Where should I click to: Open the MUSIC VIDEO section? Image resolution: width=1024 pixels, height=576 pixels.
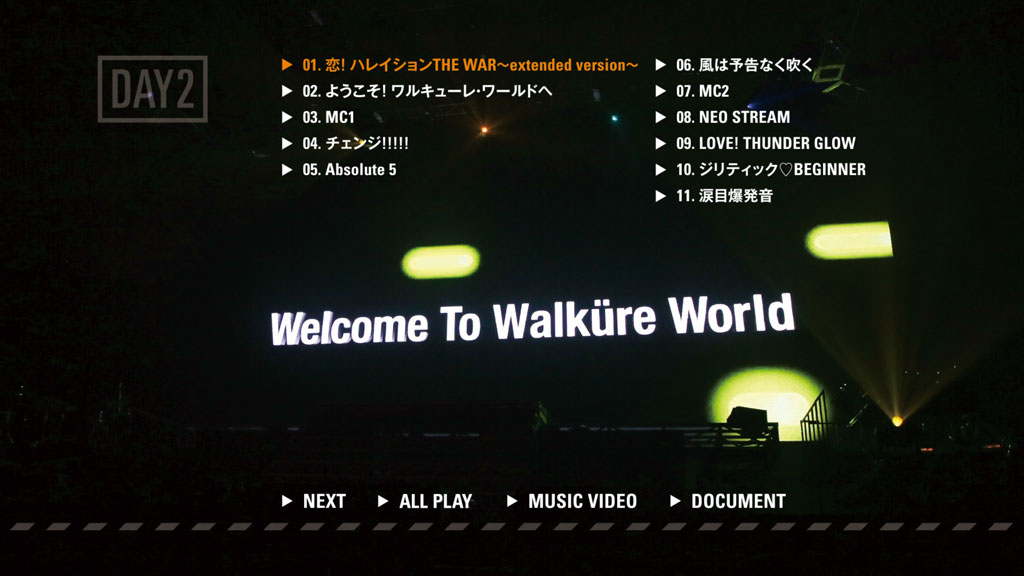tap(582, 501)
